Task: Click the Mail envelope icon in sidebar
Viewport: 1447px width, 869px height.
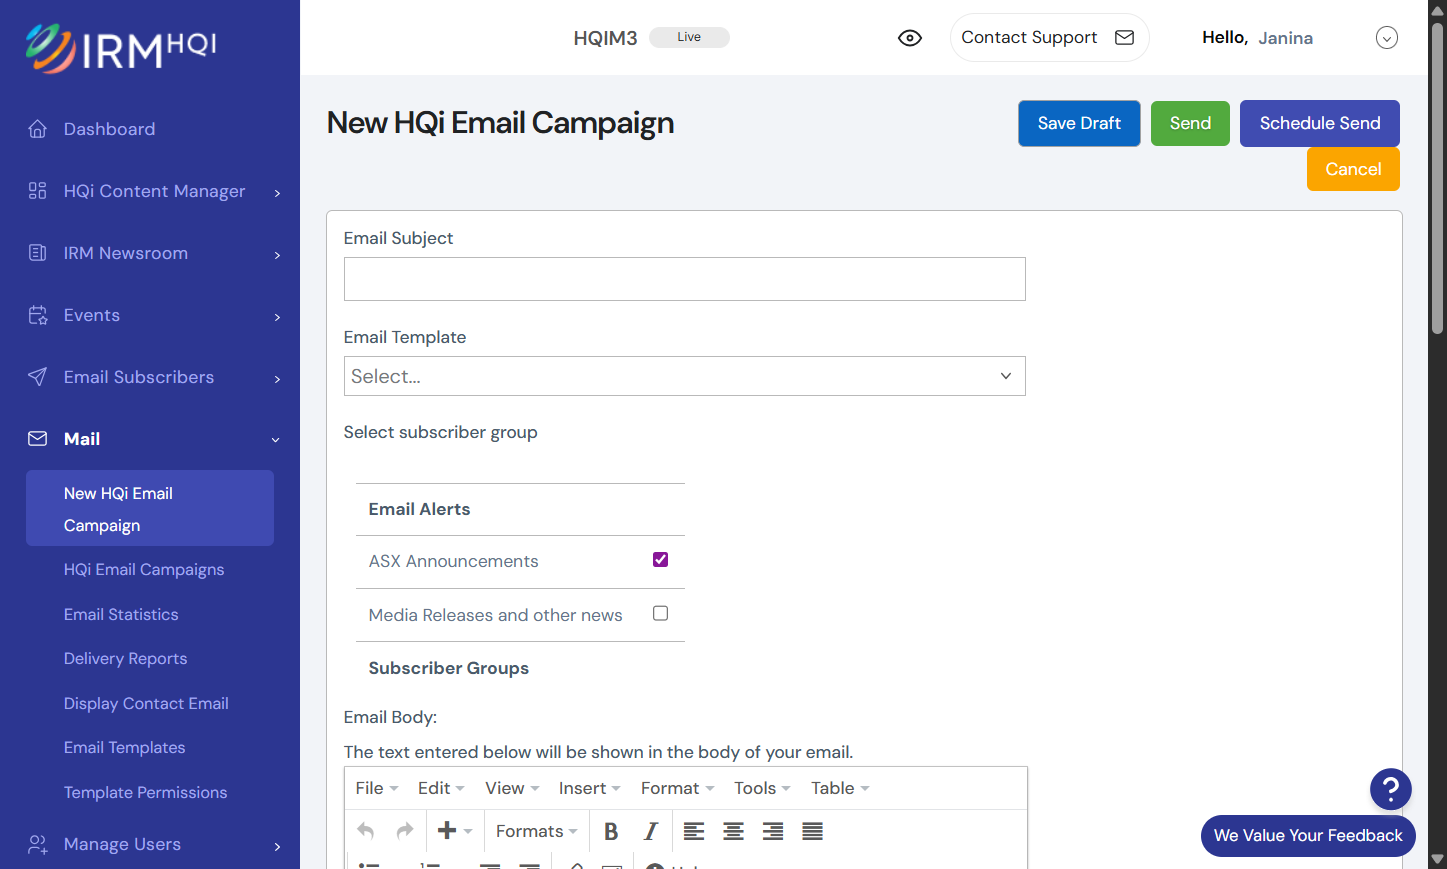Action: [38, 439]
